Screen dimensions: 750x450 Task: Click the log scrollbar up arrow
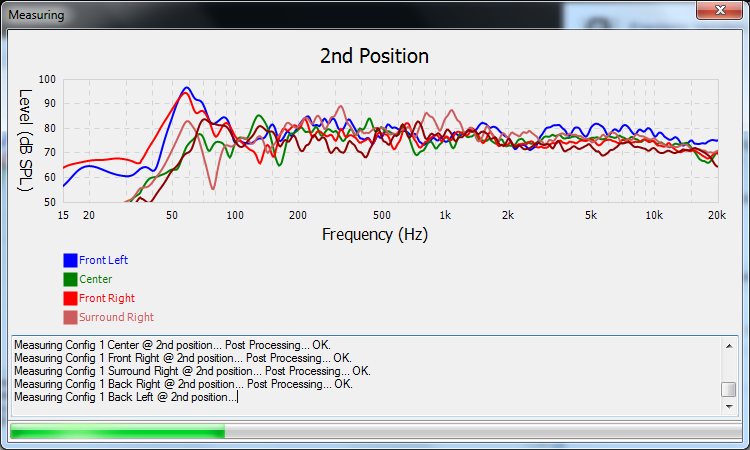click(729, 345)
